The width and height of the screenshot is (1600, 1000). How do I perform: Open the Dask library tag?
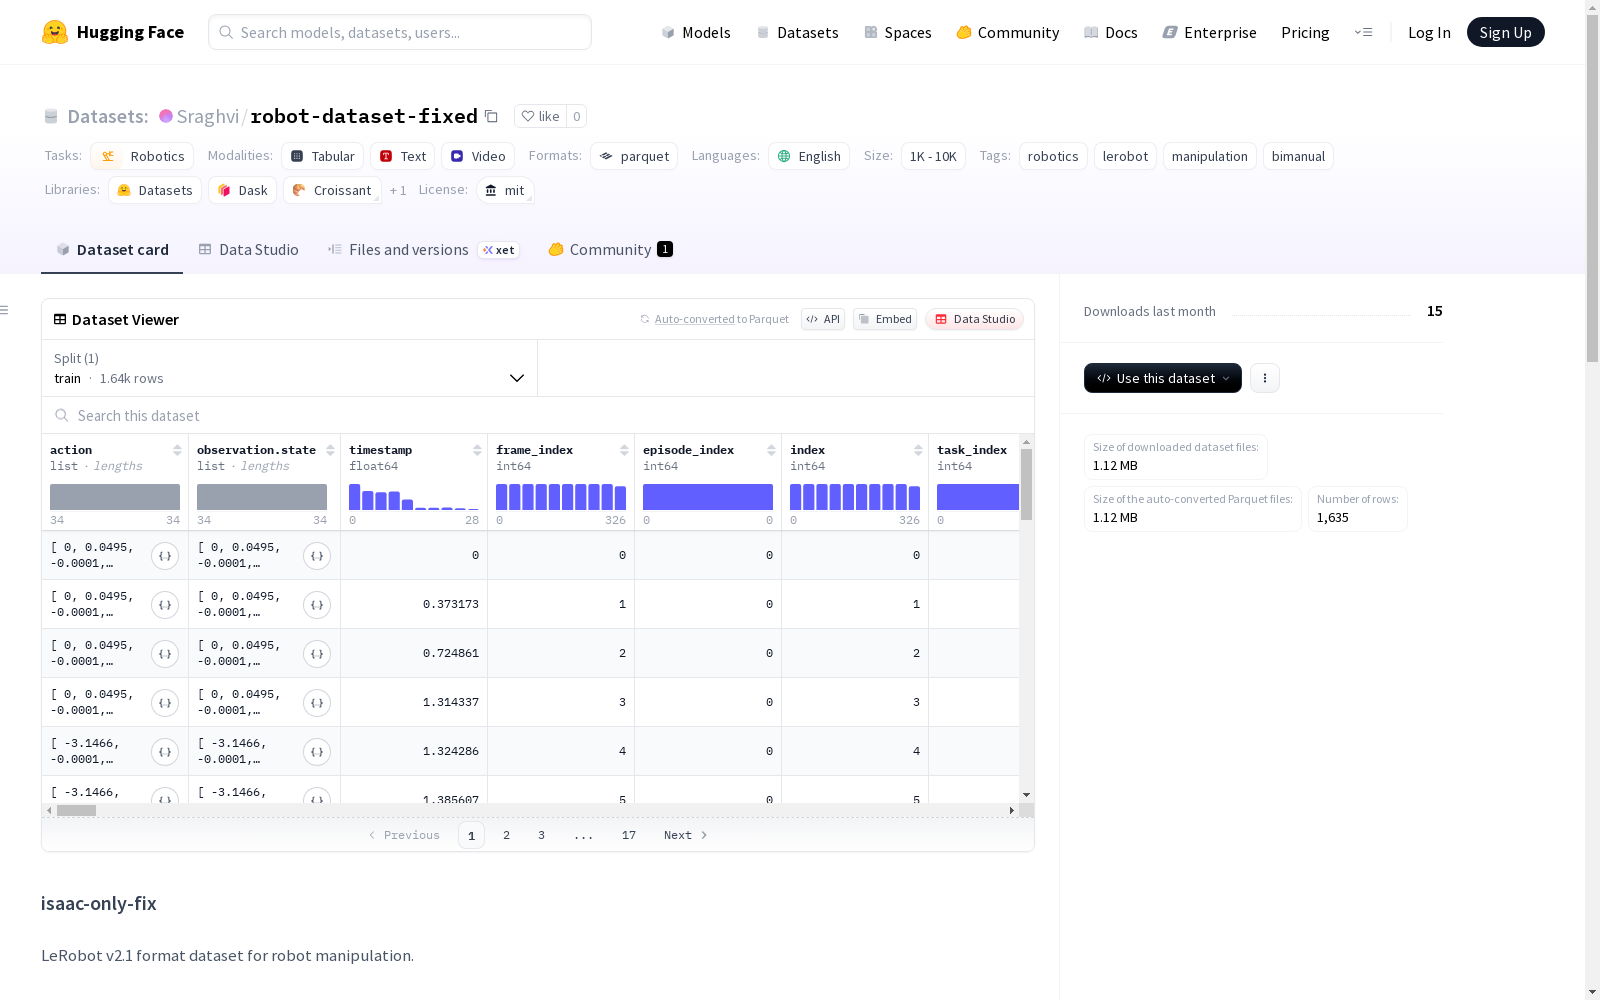(242, 190)
